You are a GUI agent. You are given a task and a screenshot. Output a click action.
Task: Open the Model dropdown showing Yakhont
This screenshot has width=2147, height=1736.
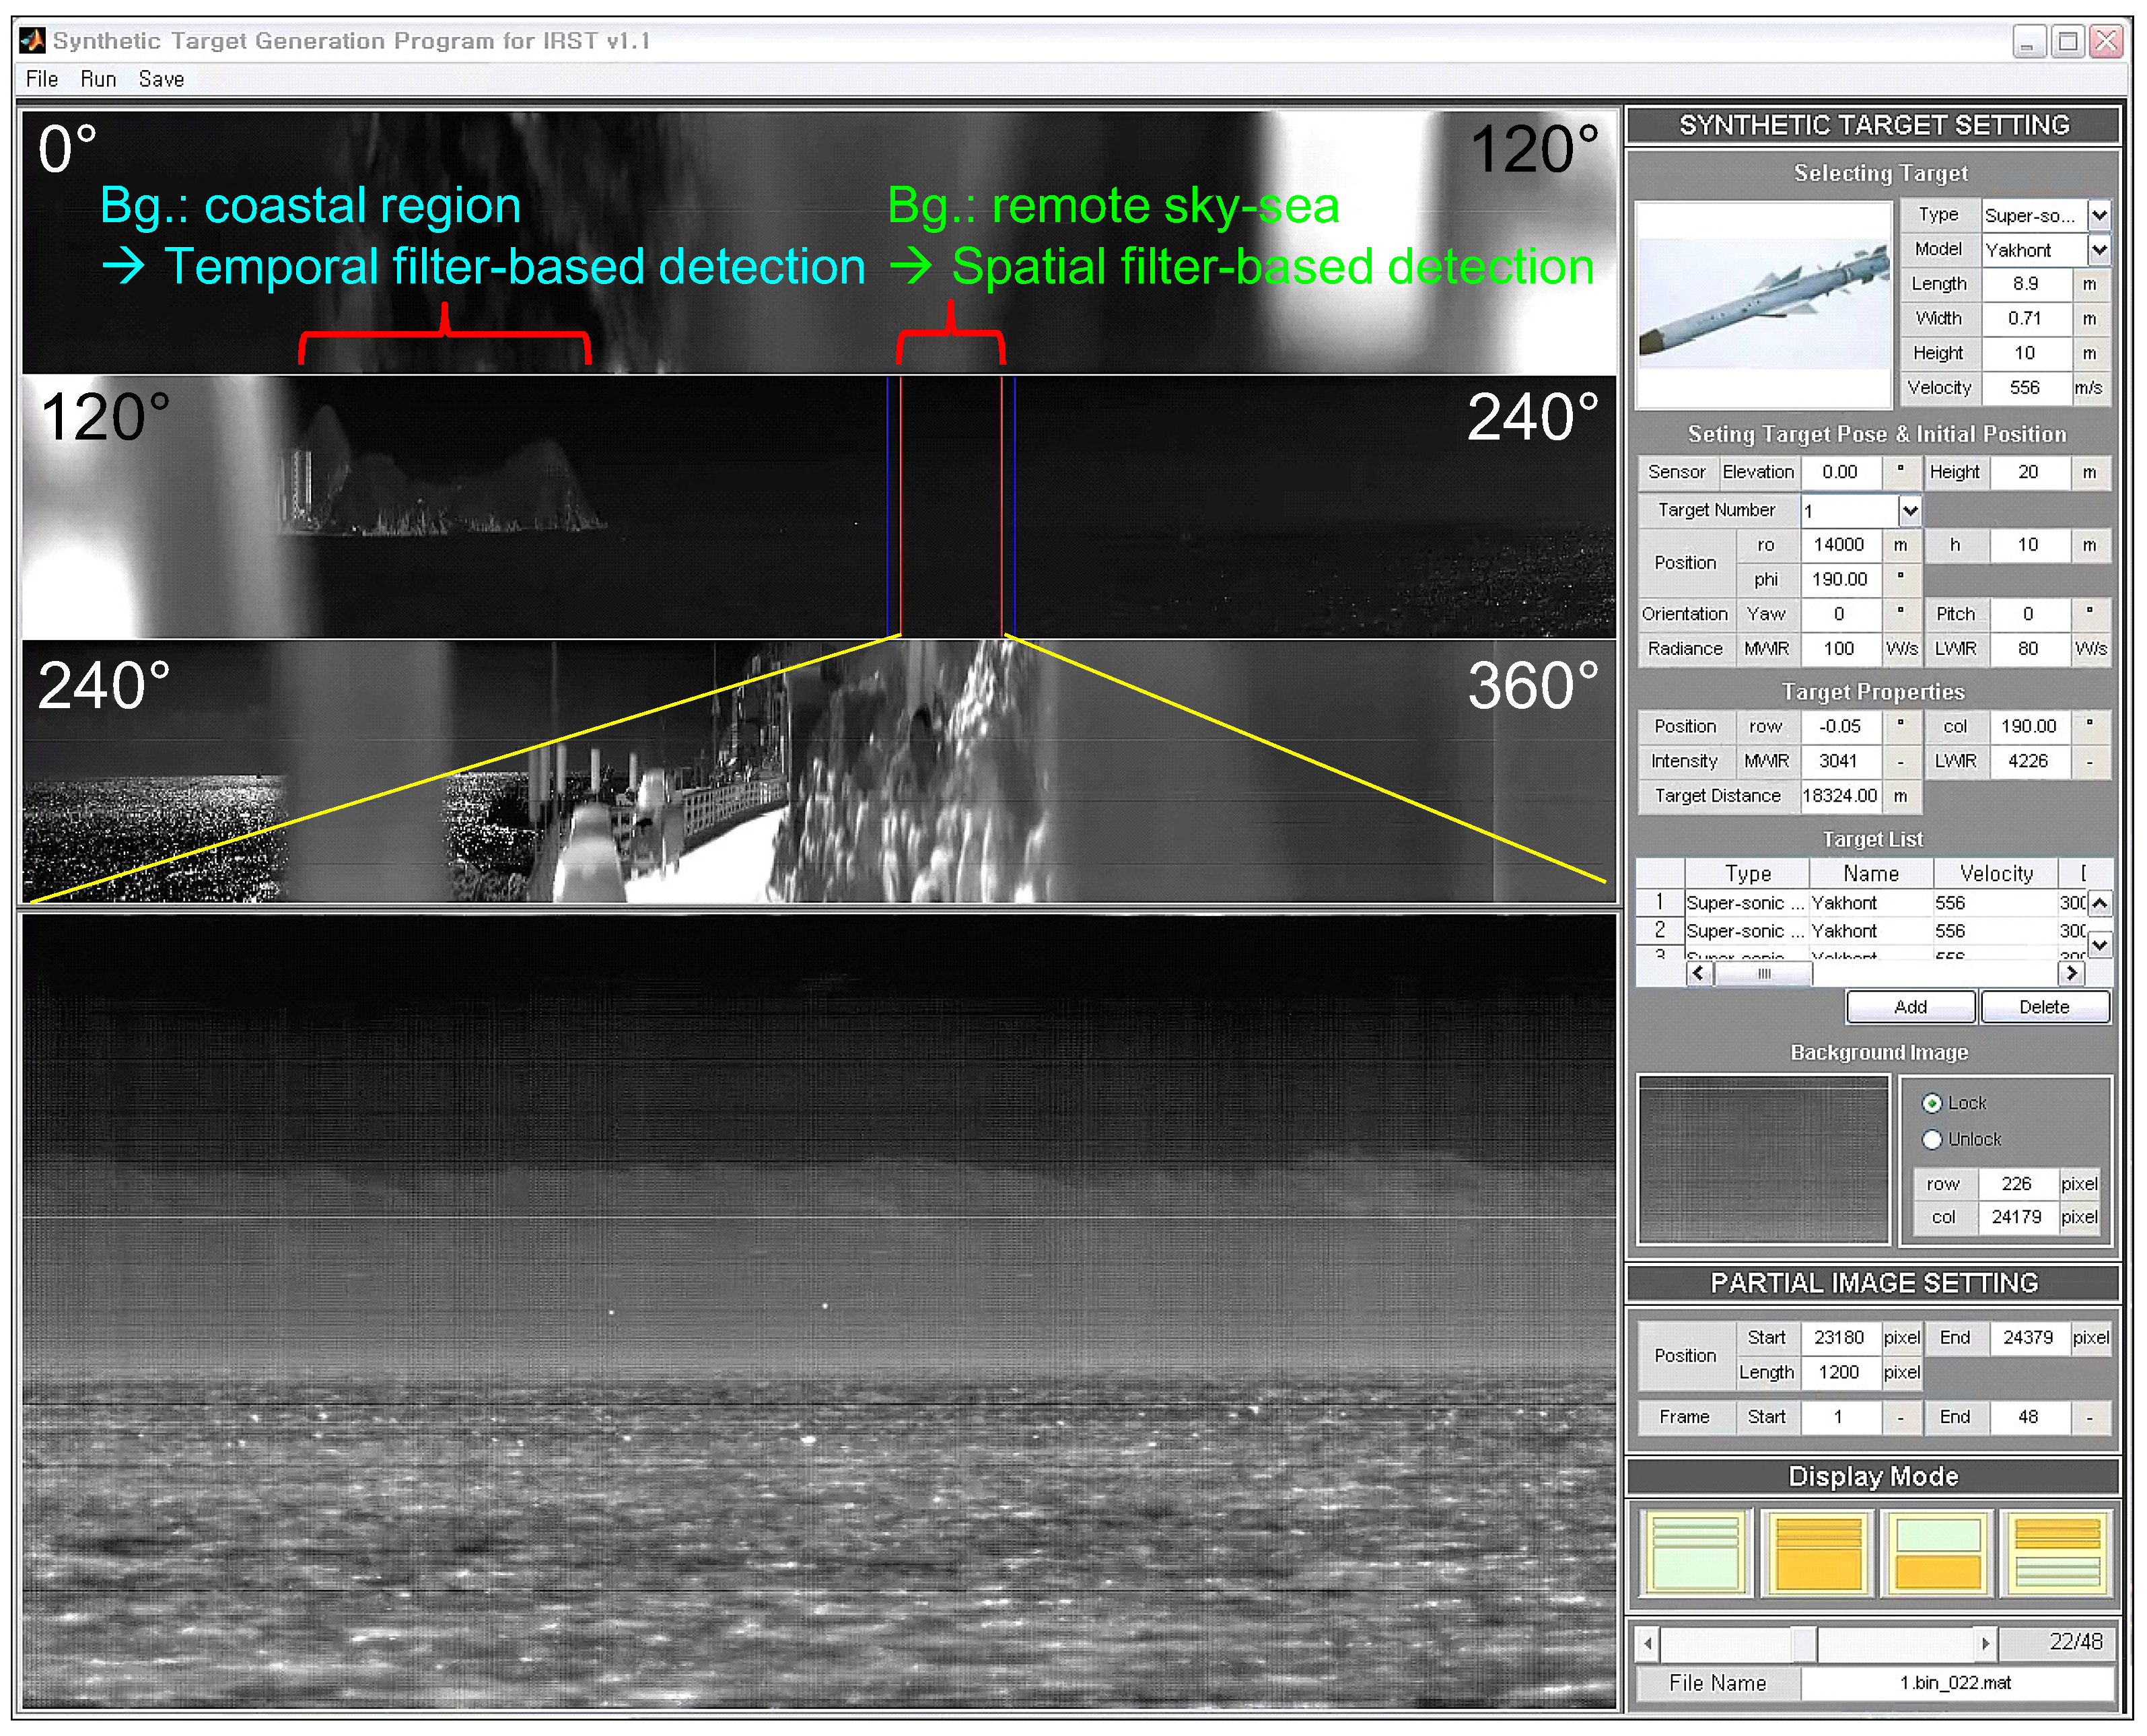[x=2099, y=250]
